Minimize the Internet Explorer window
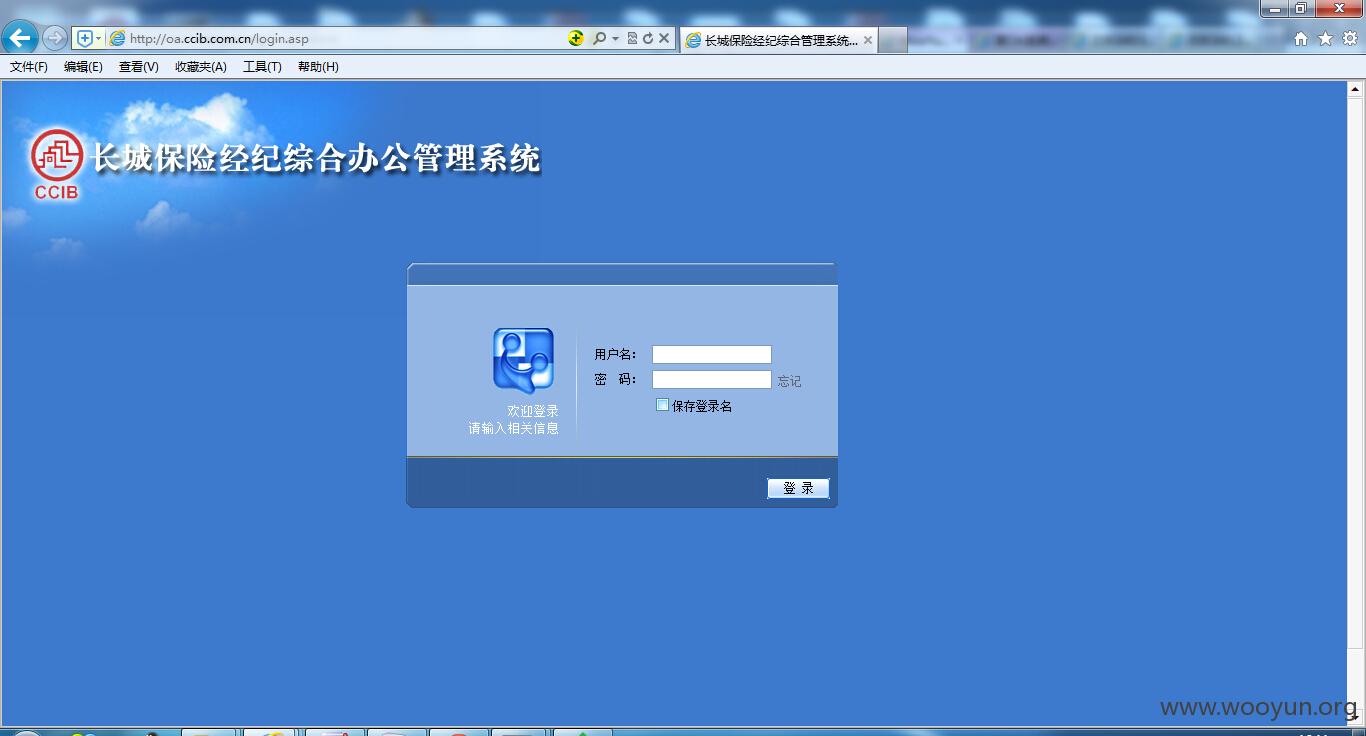Viewport: 1366px width, 736px height. (1275, 9)
